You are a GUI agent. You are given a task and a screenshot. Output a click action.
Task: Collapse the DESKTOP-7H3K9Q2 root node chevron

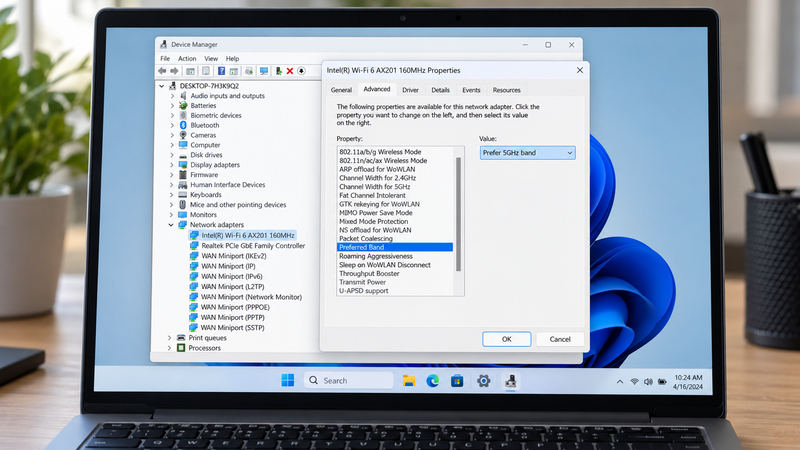pos(162,86)
